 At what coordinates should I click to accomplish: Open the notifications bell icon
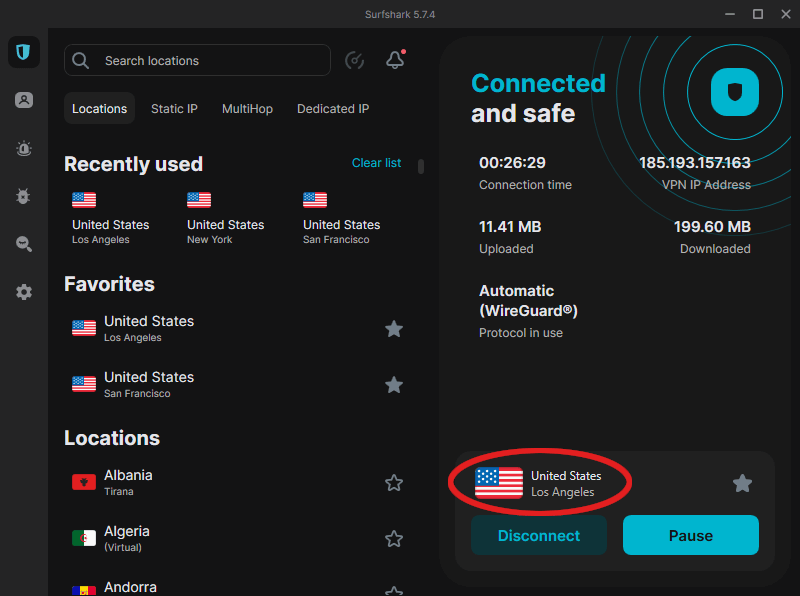(x=395, y=60)
